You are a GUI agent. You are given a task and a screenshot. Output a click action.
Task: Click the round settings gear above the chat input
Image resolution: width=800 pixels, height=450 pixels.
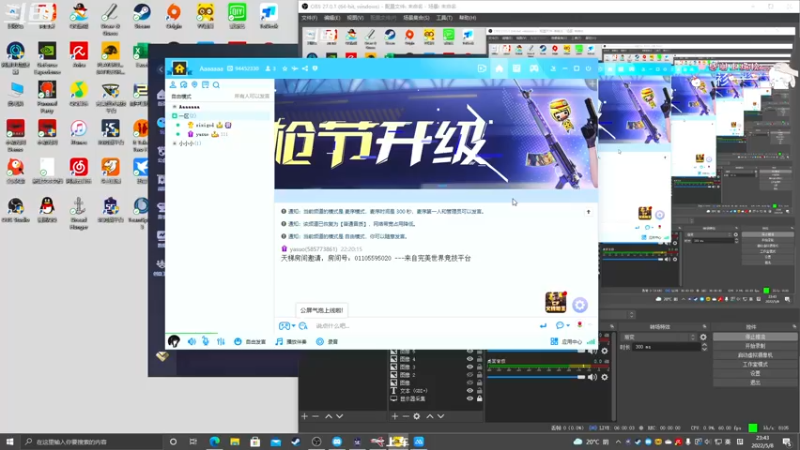pos(580,305)
